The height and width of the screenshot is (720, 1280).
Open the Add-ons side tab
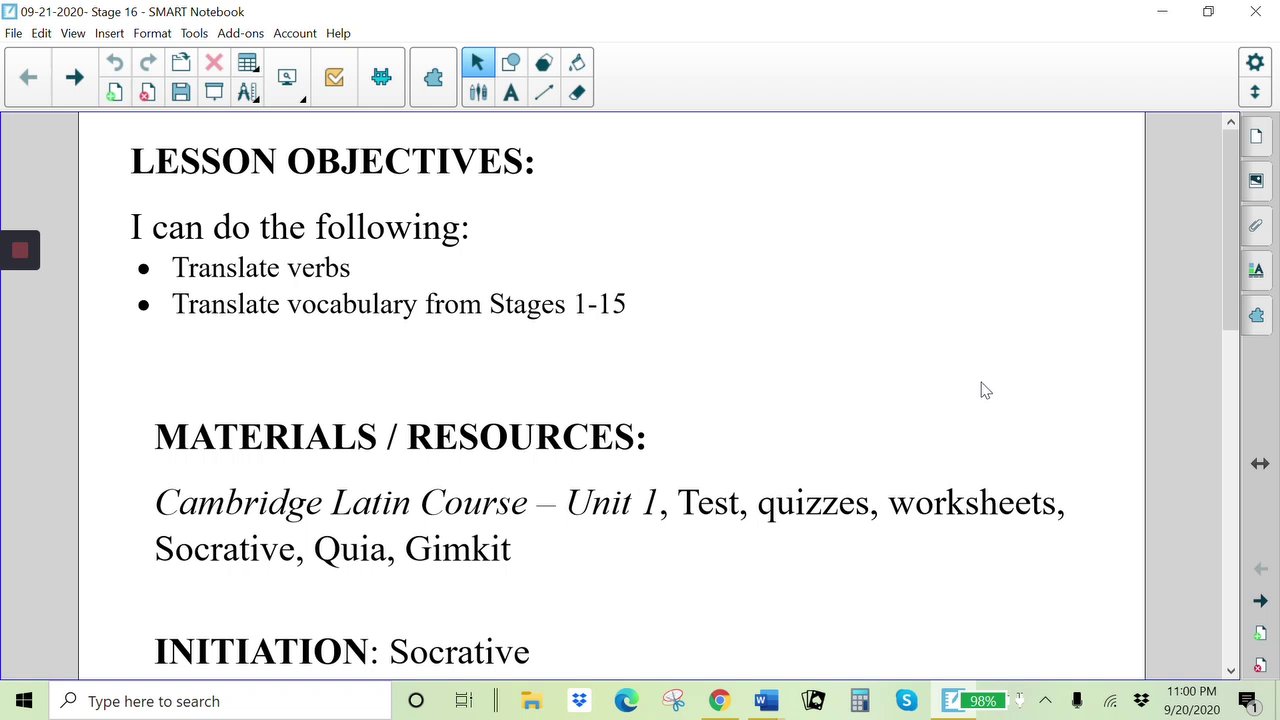click(x=1256, y=315)
